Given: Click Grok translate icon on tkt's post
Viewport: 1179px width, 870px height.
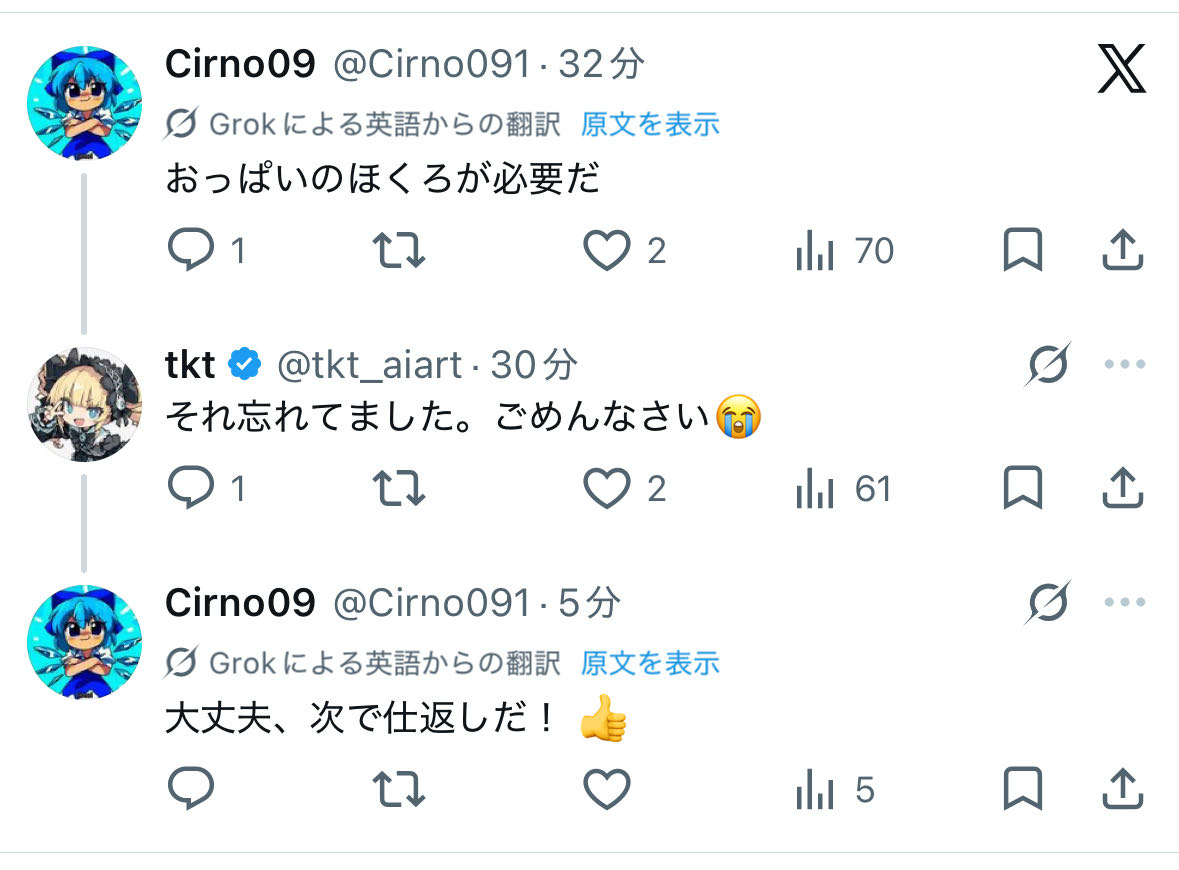Looking at the screenshot, I should [1047, 365].
